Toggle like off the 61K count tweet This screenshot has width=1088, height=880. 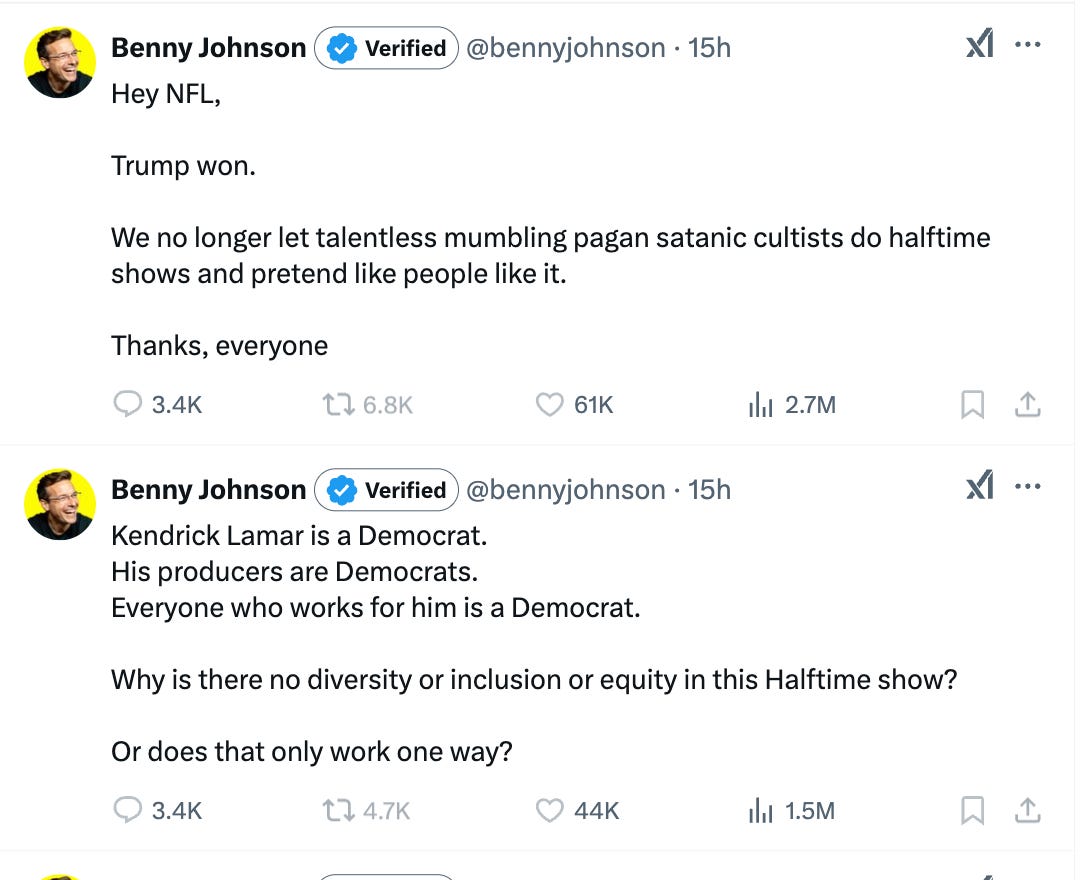click(x=549, y=404)
